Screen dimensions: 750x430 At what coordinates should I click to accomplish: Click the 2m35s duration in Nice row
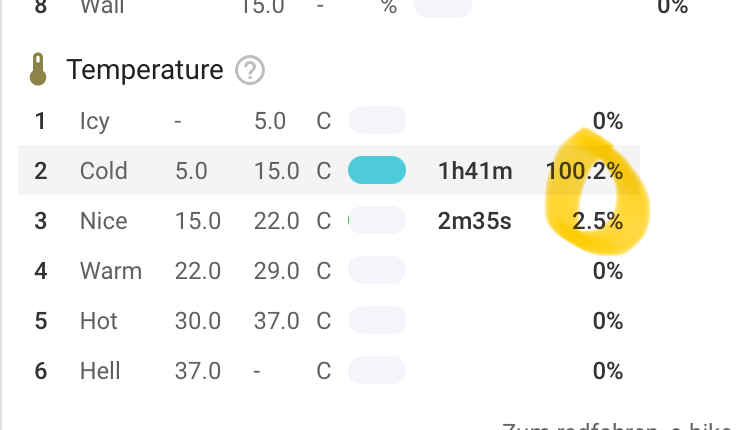coord(474,220)
